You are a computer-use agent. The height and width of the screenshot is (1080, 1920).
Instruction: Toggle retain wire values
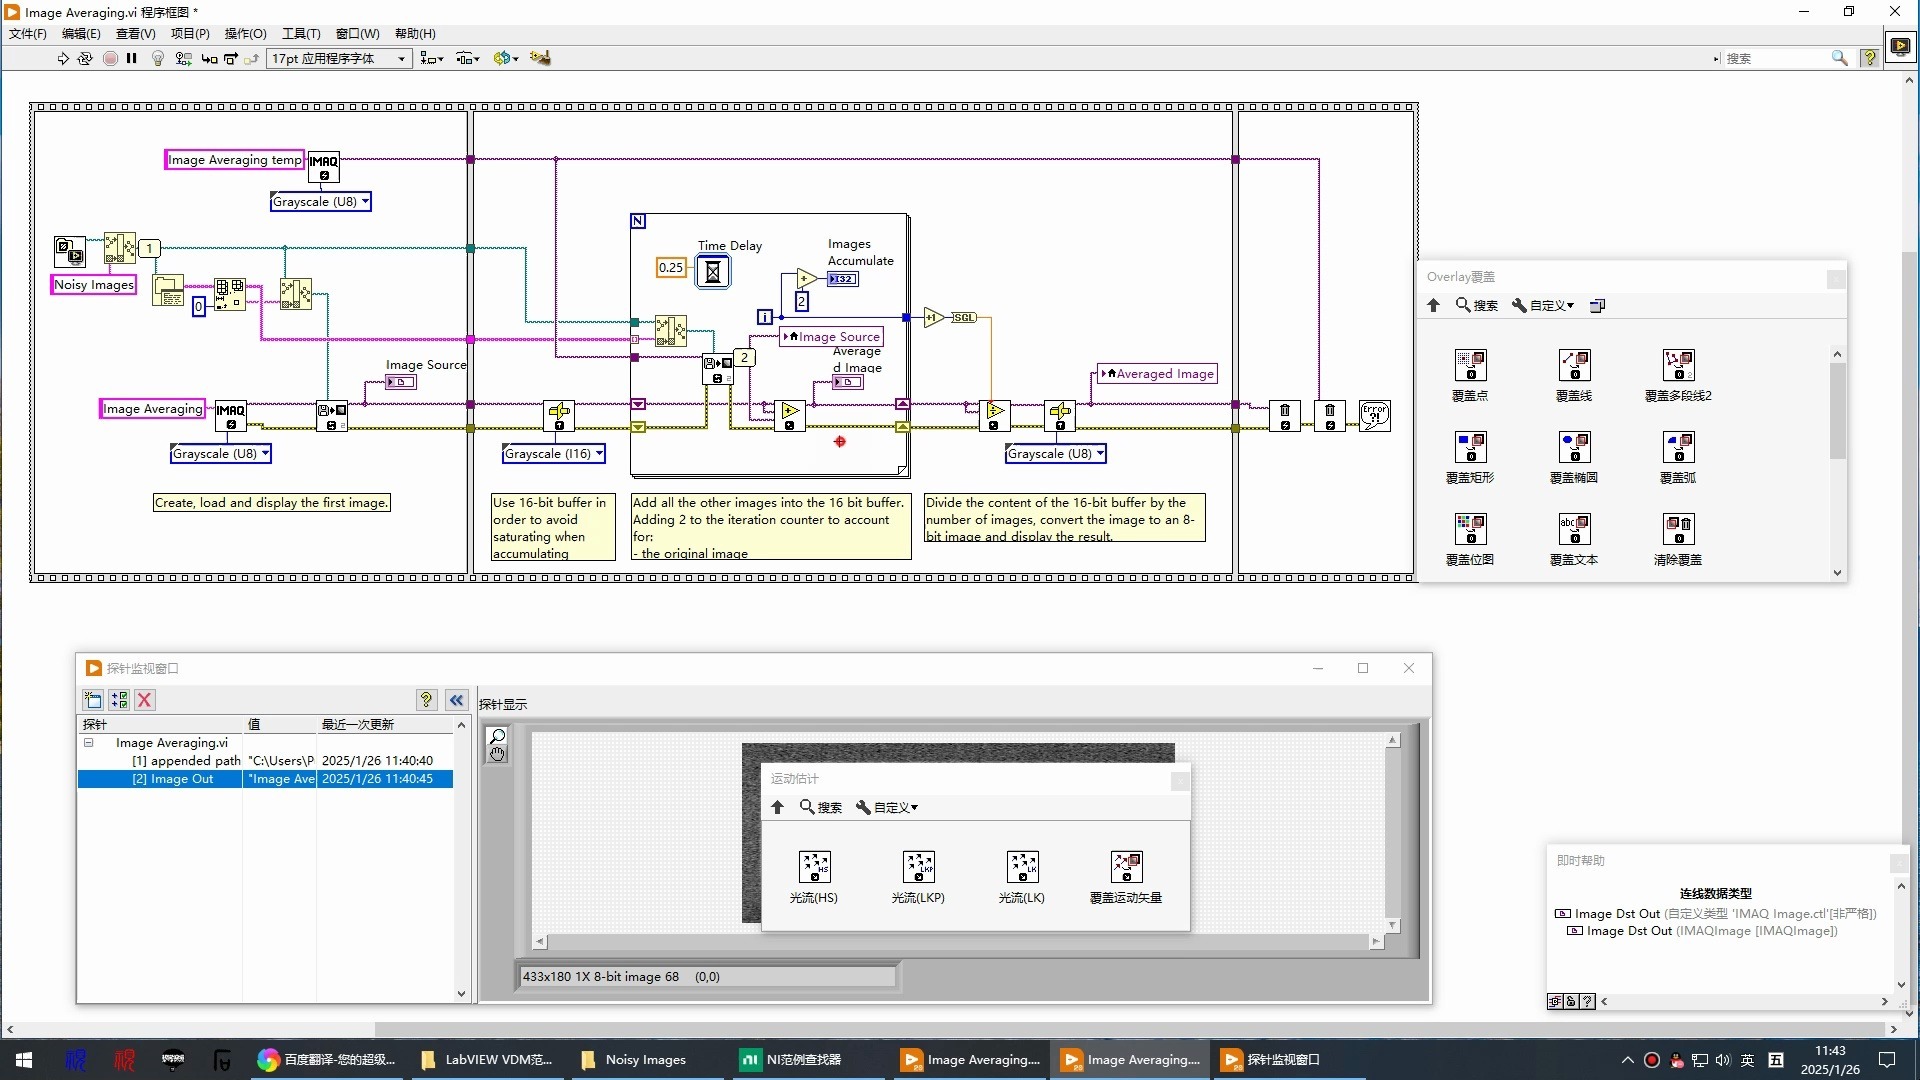183,58
